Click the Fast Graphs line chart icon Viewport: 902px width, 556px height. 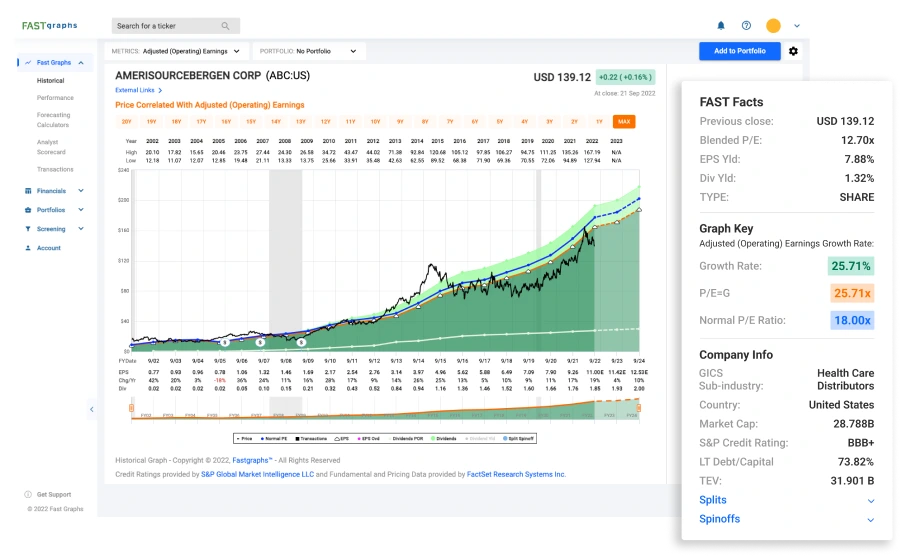28,63
